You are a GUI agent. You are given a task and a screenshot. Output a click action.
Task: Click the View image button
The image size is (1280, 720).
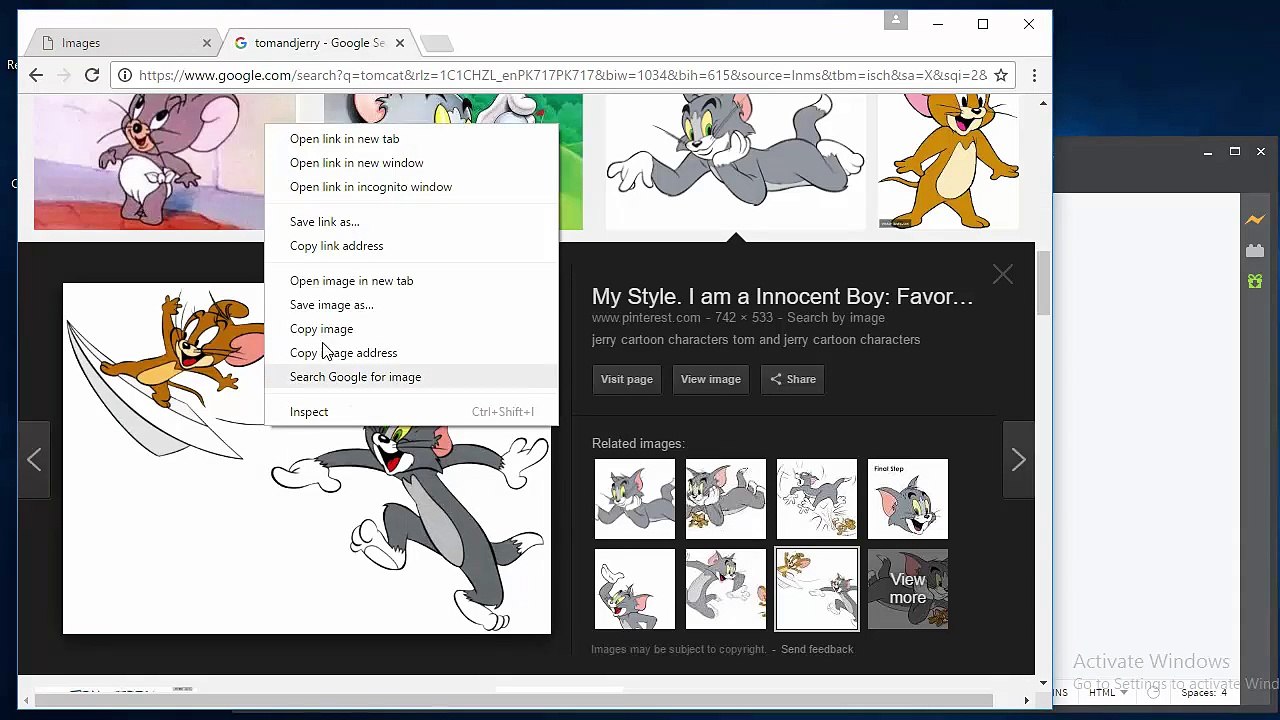[x=711, y=379]
